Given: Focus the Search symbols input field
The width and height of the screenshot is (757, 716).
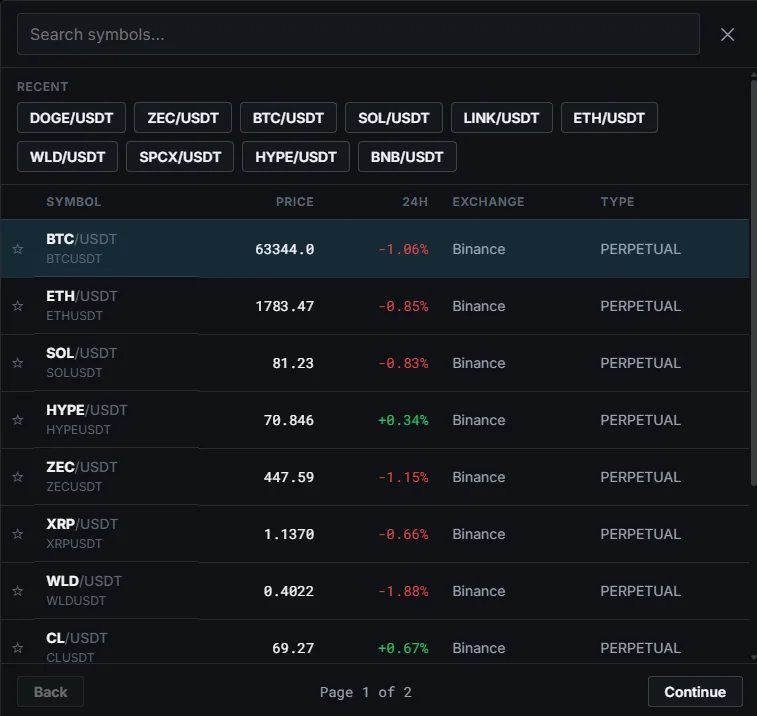Looking at the screenshot, I should (358, 34).
